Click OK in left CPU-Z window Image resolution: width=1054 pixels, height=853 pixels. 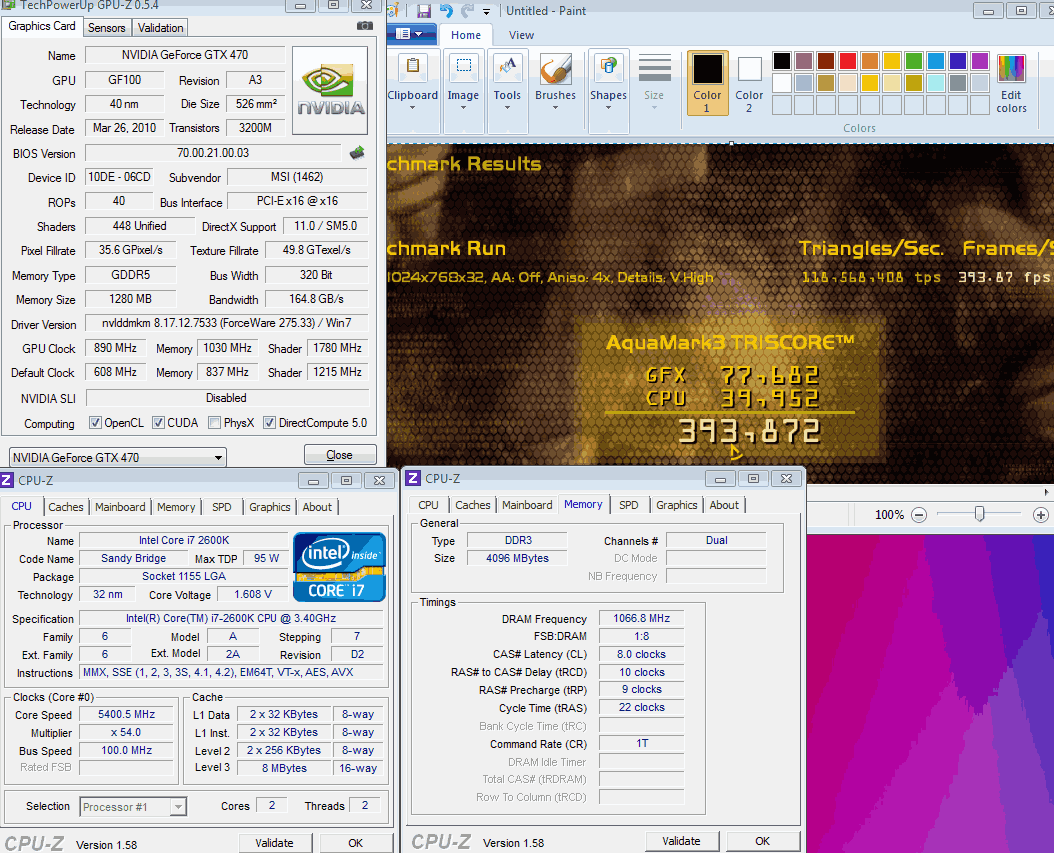356,843
